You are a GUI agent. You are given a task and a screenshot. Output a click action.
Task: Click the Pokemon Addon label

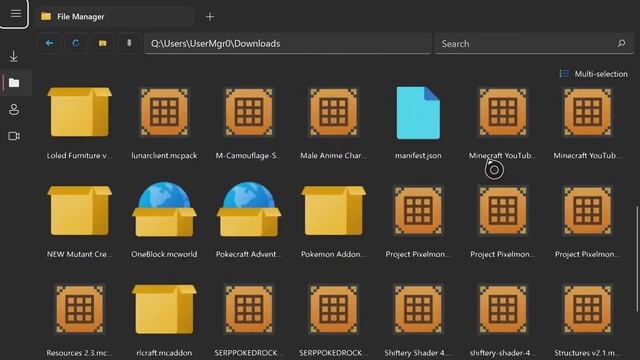click(x=333, y=254)
